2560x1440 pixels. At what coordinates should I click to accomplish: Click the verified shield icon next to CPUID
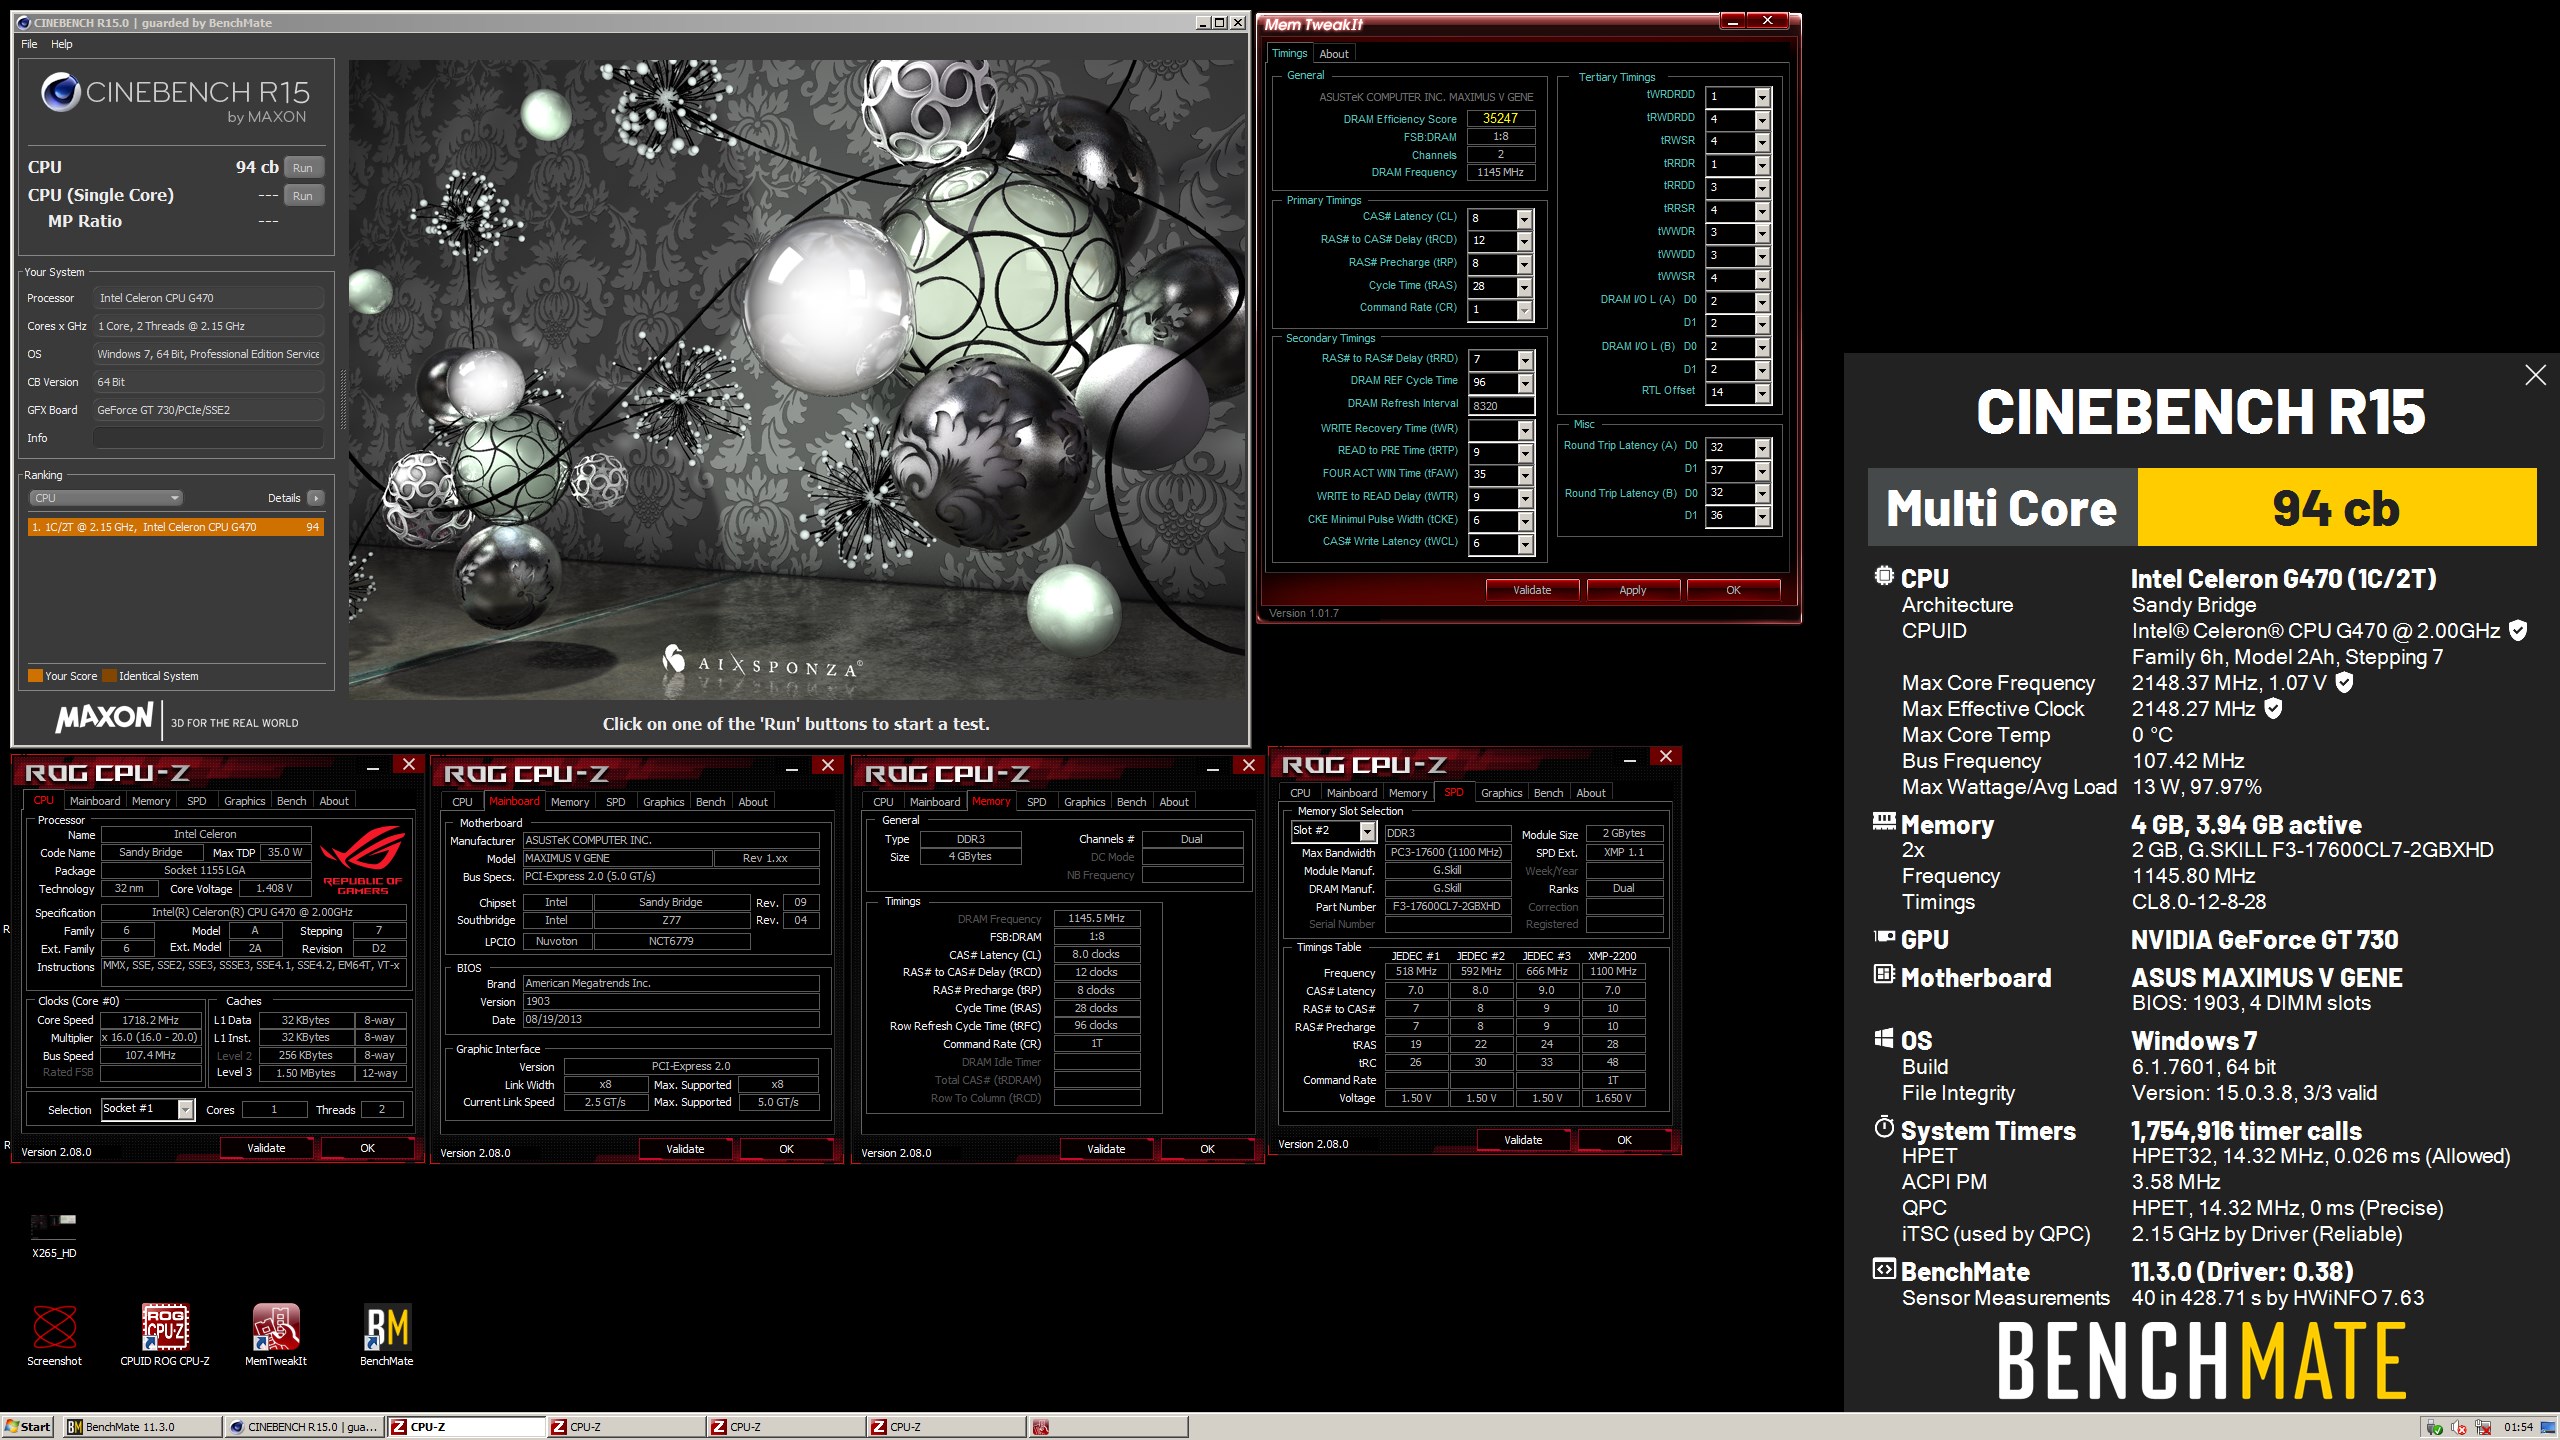[2518, 631]
